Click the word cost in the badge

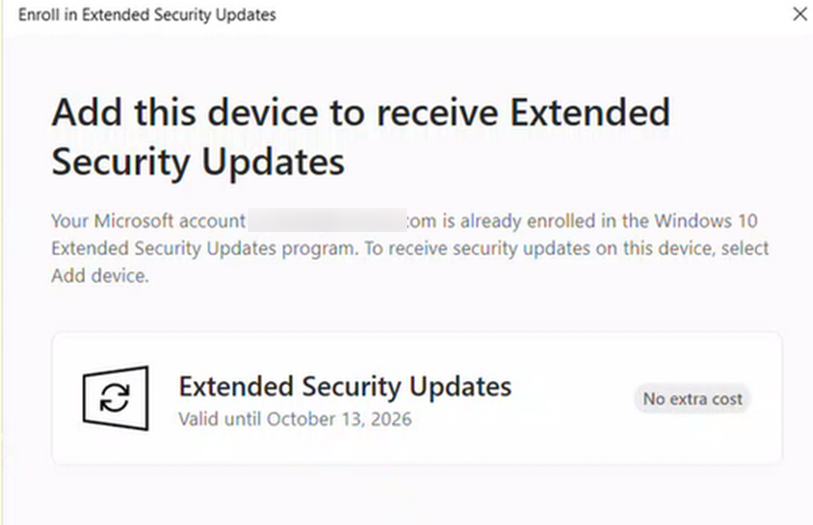726,399
